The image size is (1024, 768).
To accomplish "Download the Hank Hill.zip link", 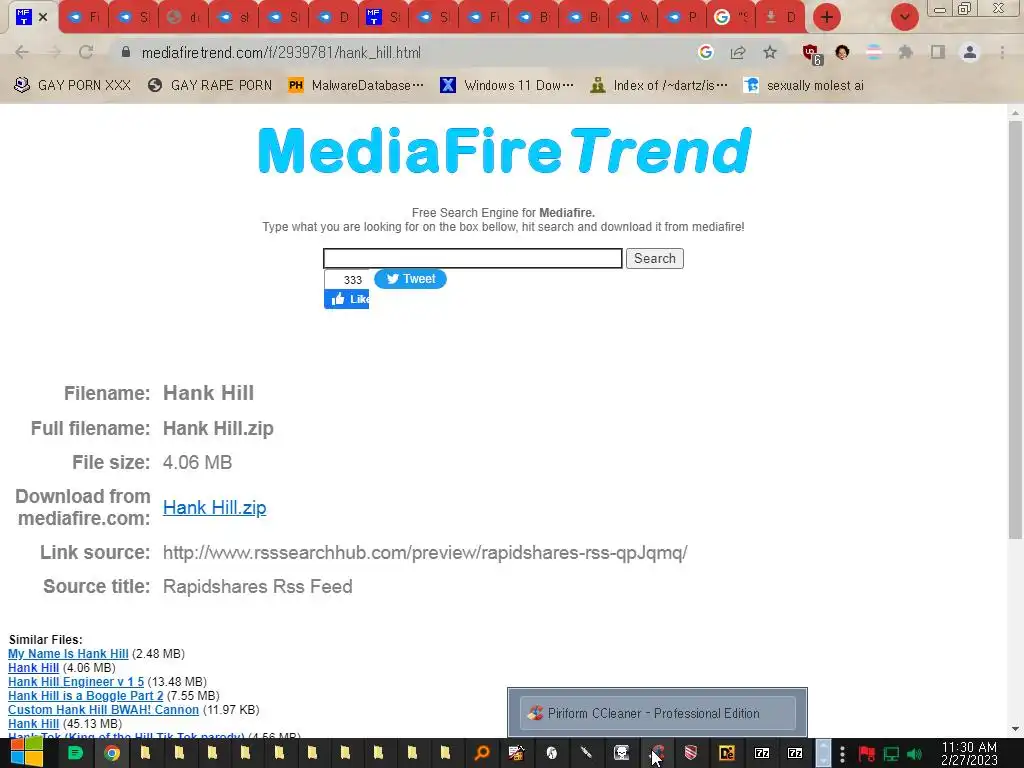I will [214, 507].
